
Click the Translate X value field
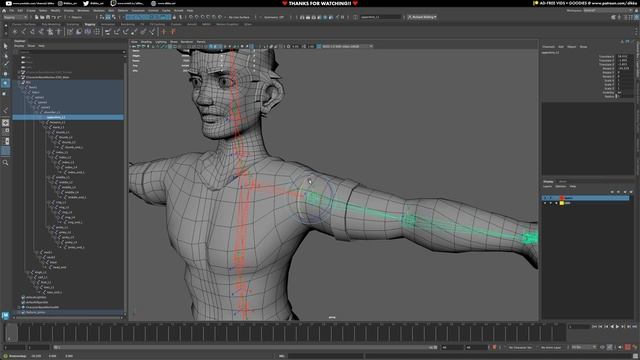tap(624, 56)
